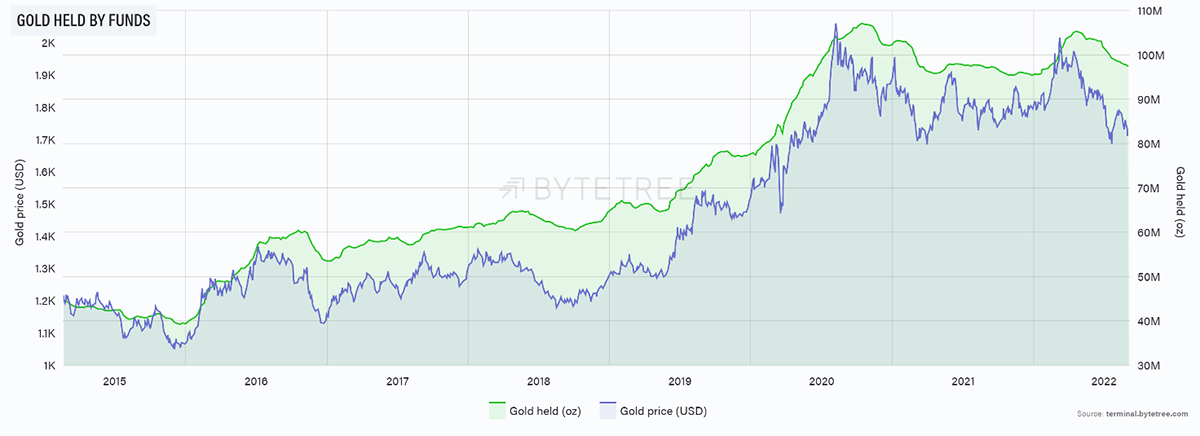Click the Gold held (oz) right axis title
The image size is (1200, 436).
tap(1180, 203)
